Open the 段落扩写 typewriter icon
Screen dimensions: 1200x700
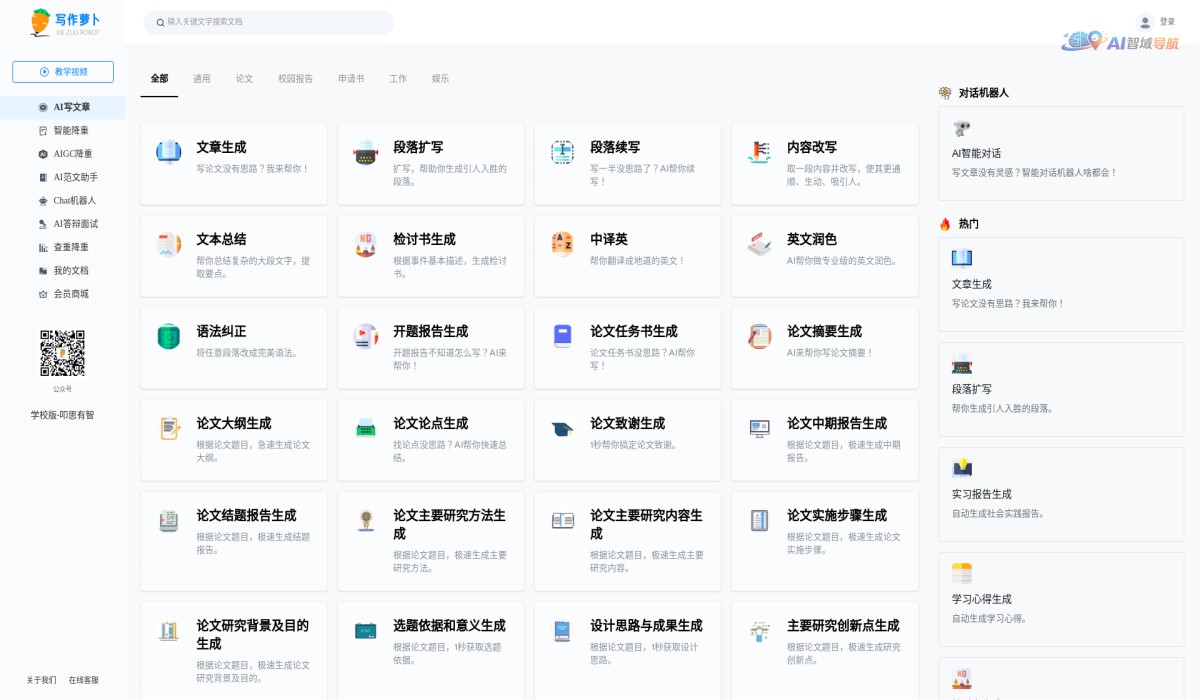coord(365,153)
